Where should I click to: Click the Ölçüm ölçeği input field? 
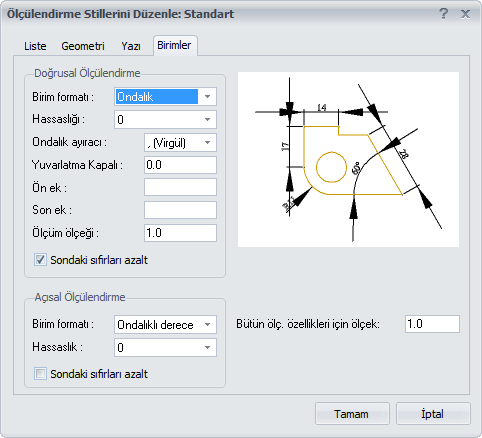coord(180,233)
